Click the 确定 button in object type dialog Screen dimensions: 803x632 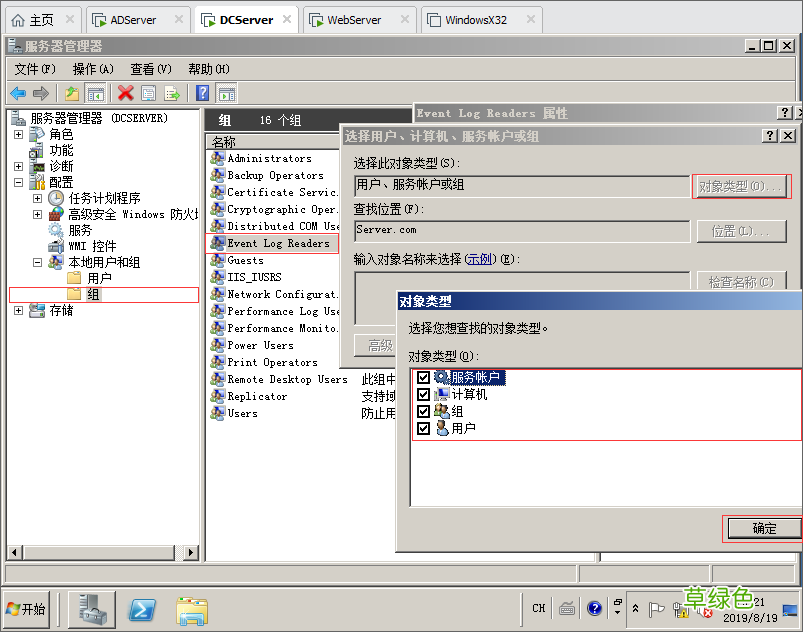pyautogui.click(x=765, y=527)
